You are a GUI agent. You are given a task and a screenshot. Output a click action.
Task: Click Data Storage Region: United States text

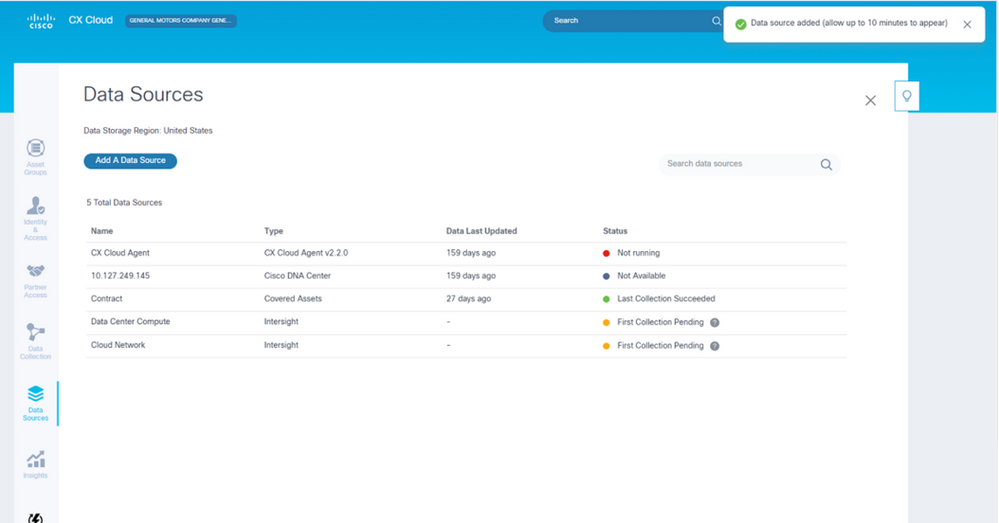pyautogui.click(x=148, y=131)
